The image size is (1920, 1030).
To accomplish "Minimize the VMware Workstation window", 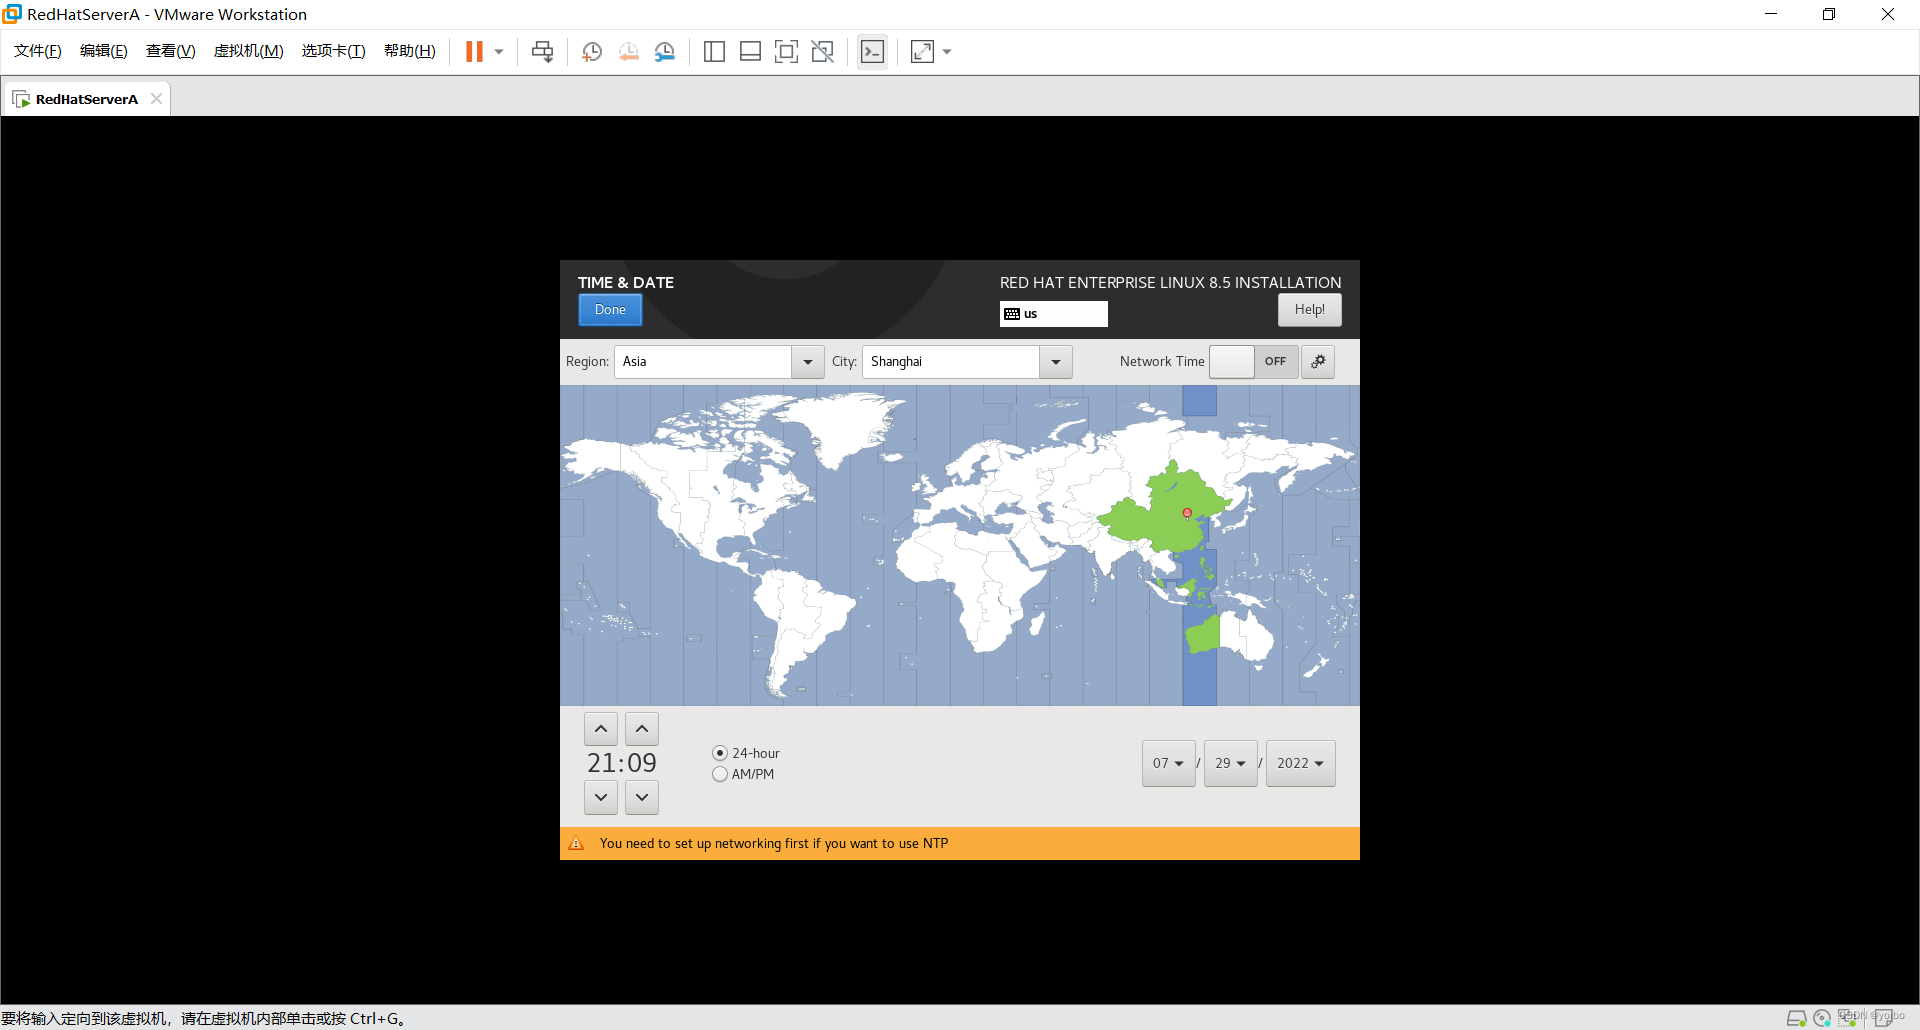I will pyautogui.click(x=1771, y=14).
